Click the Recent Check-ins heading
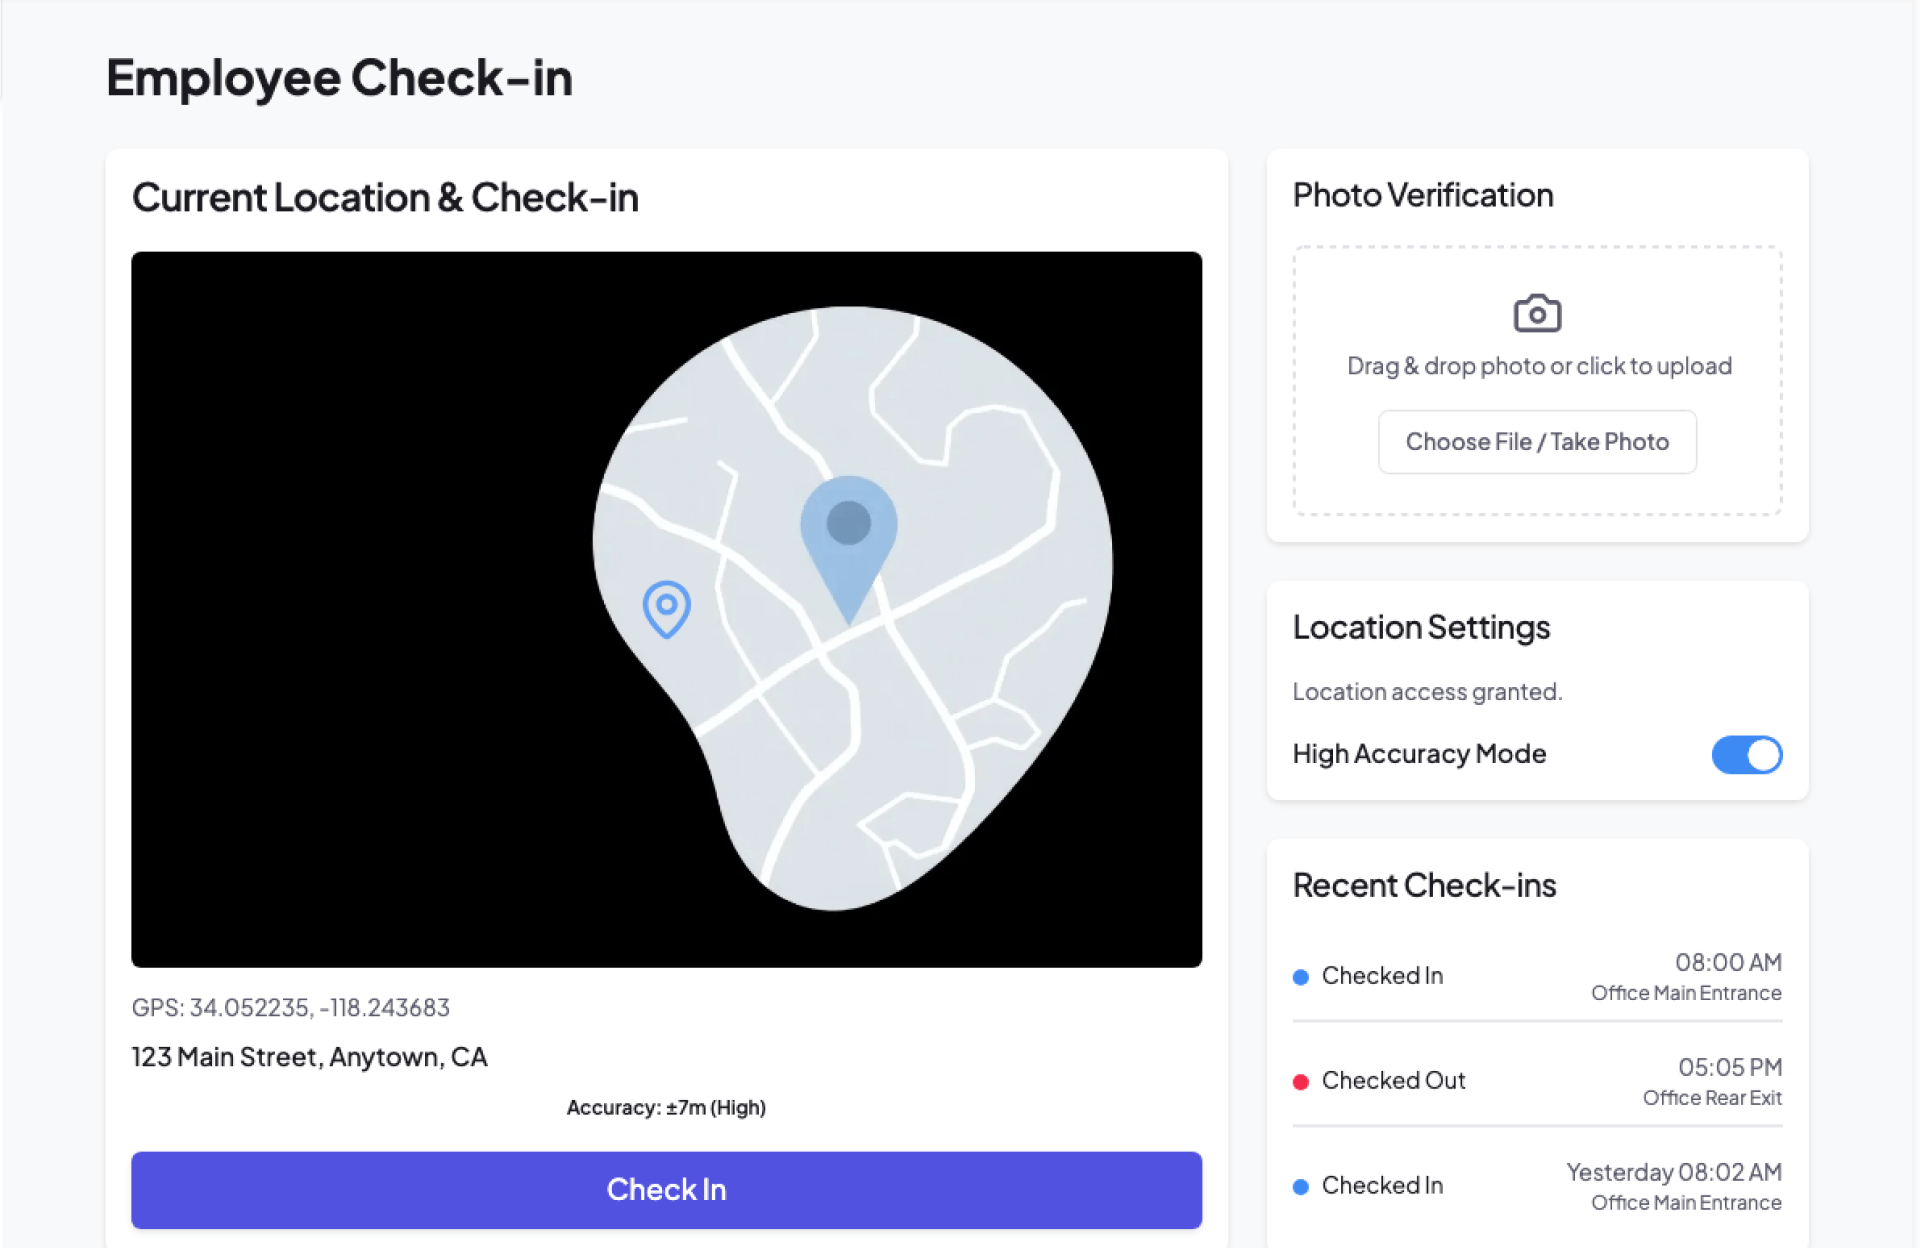Viewport: 1920px width, 1248px height. (1424, 886)
